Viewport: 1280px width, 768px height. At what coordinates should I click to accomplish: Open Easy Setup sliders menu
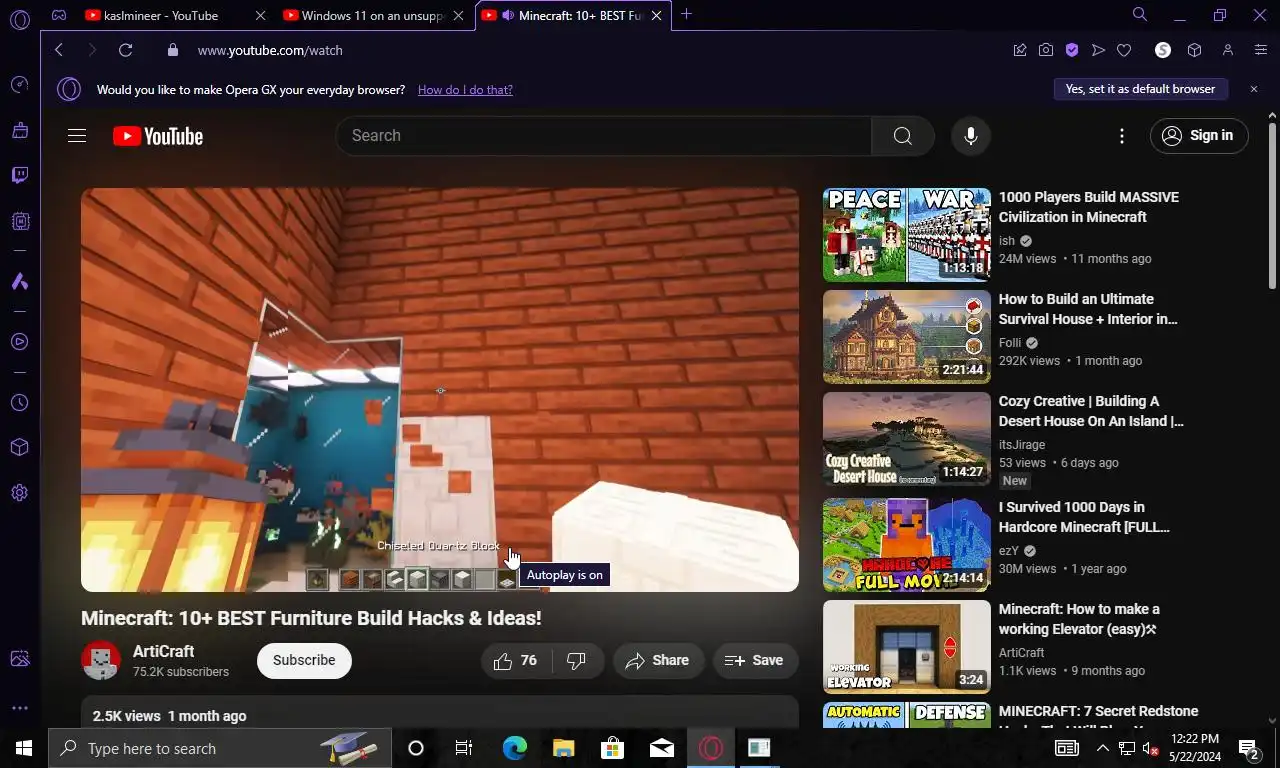(x=1261, y=50)
